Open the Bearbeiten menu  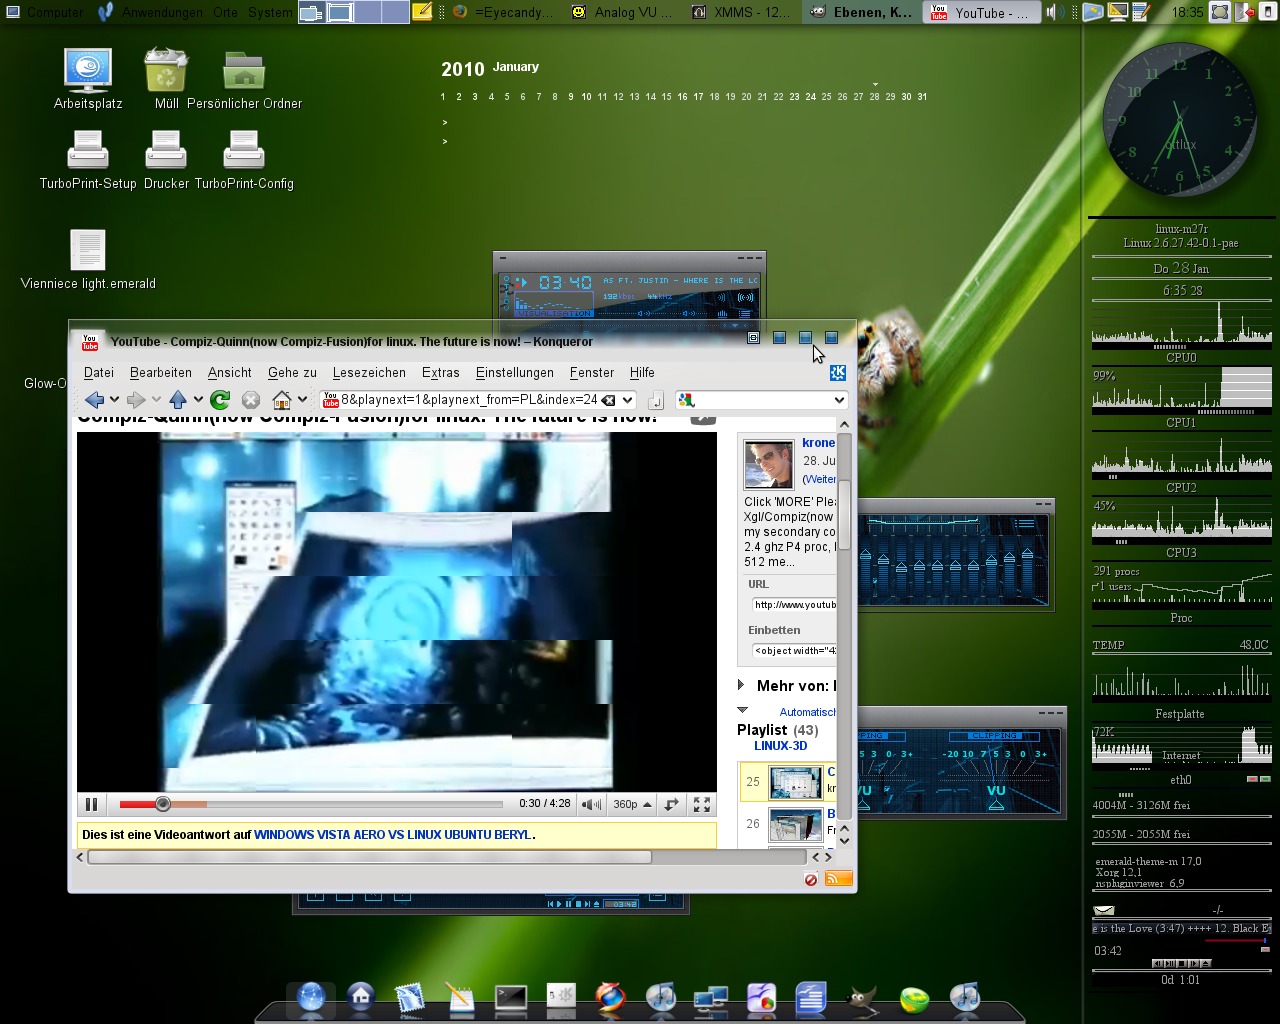tap(161, 372)
